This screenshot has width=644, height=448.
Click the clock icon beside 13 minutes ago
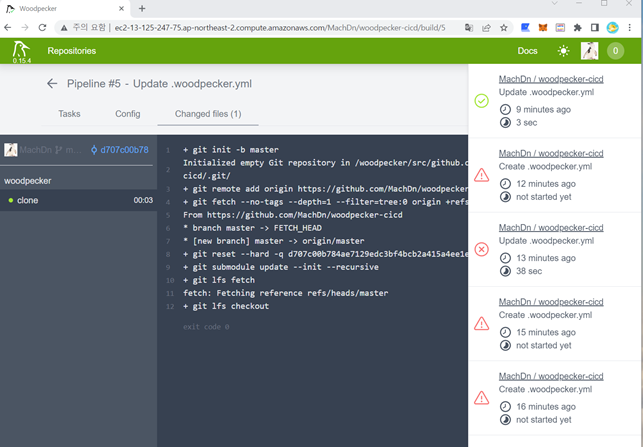(x=505, y=258)
